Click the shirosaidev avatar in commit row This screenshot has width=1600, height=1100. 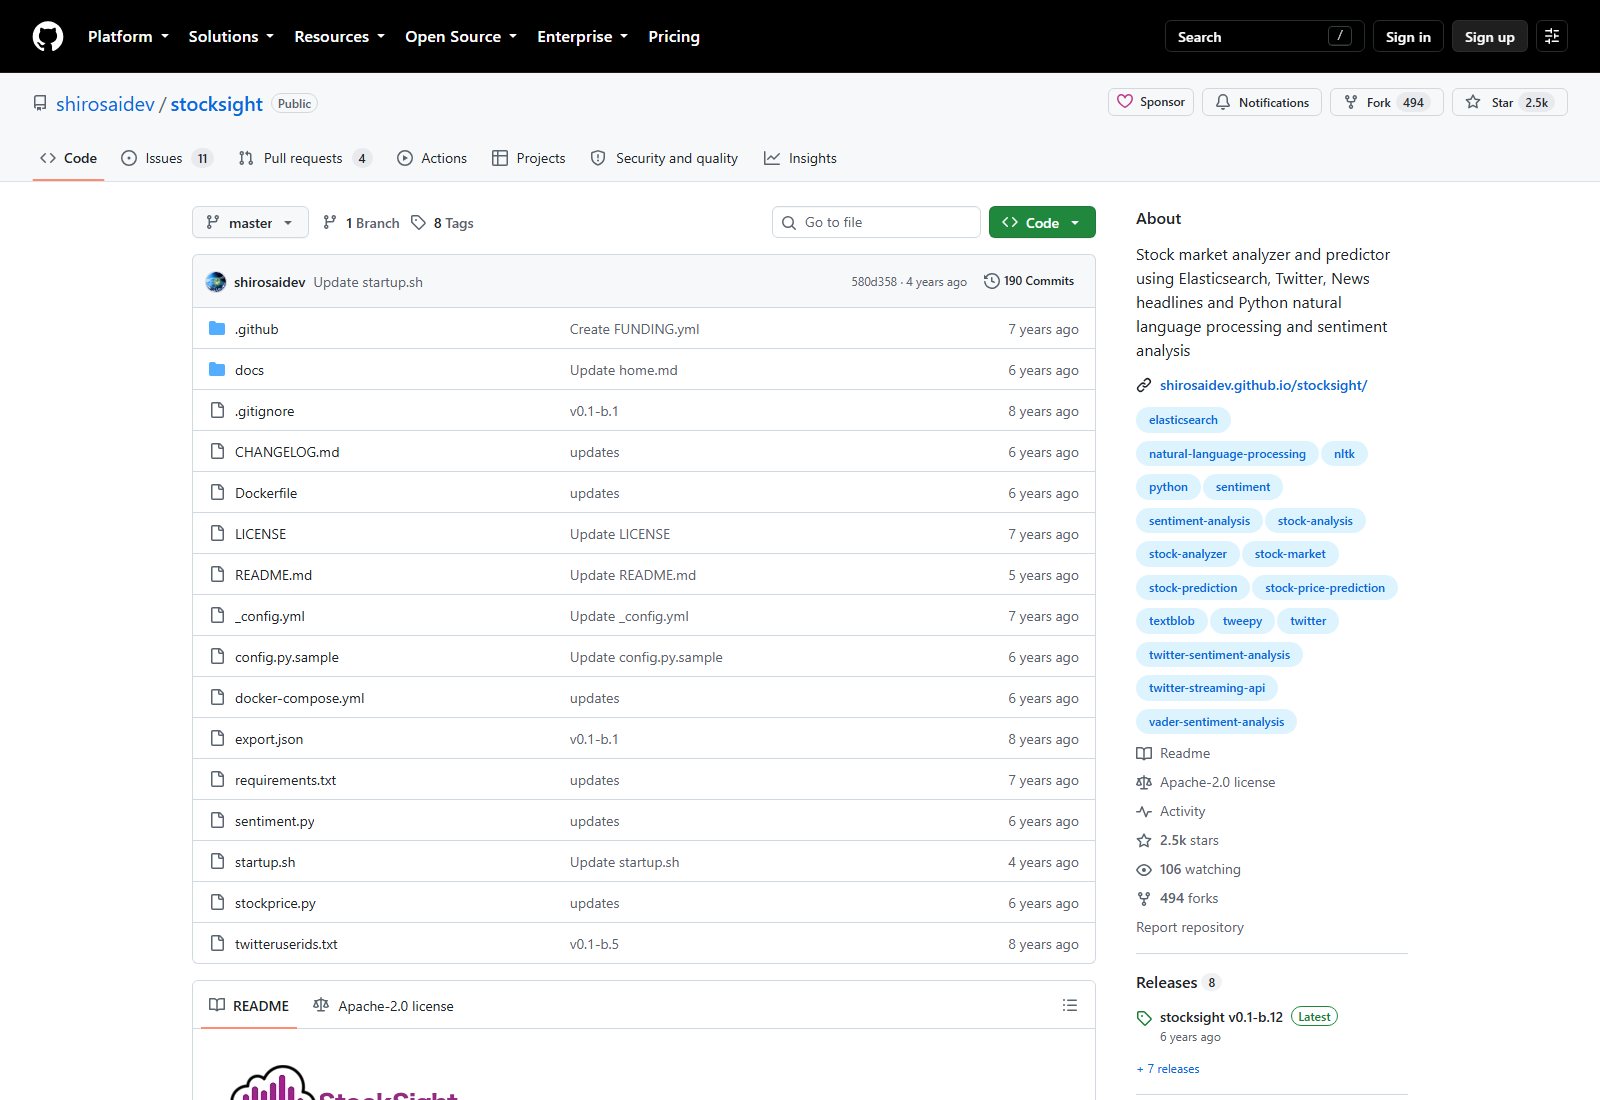click(216, 282)
